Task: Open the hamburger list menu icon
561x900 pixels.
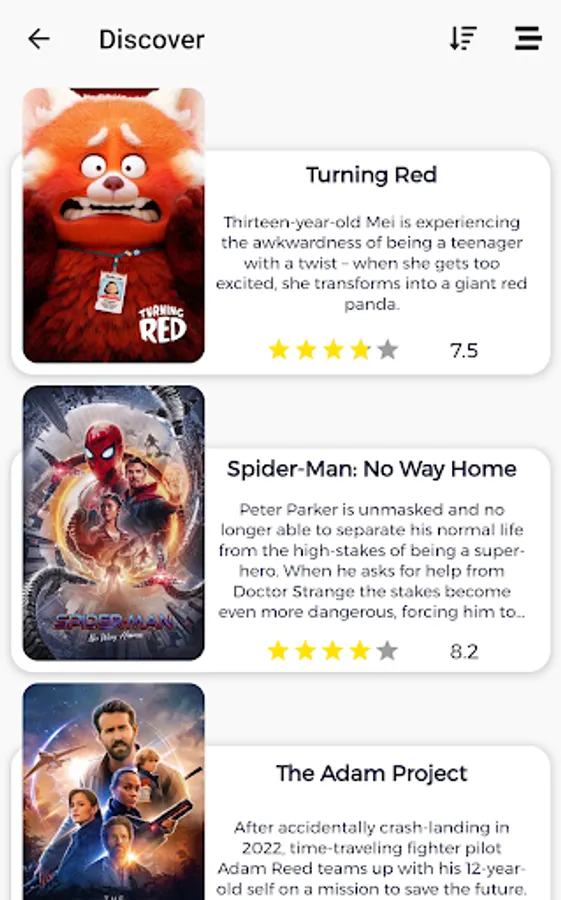Action: [x=528, y=38]
